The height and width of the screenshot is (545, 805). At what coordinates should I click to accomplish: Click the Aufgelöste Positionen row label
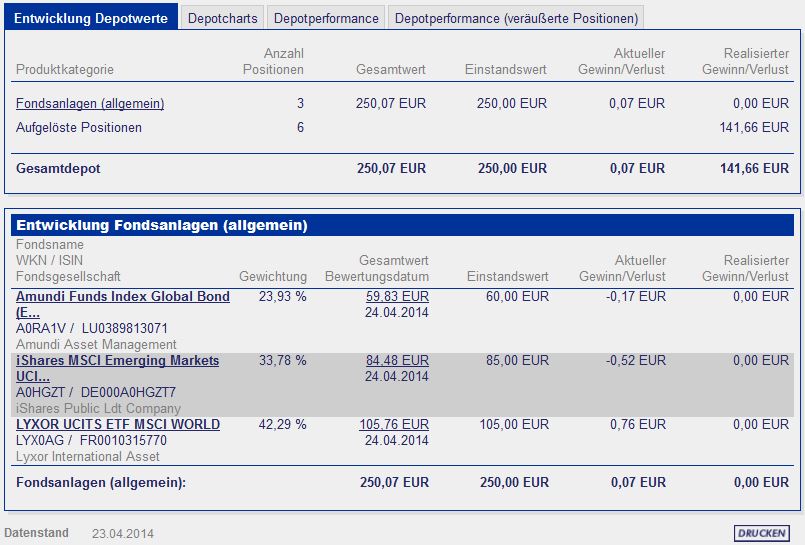(79, 128)
